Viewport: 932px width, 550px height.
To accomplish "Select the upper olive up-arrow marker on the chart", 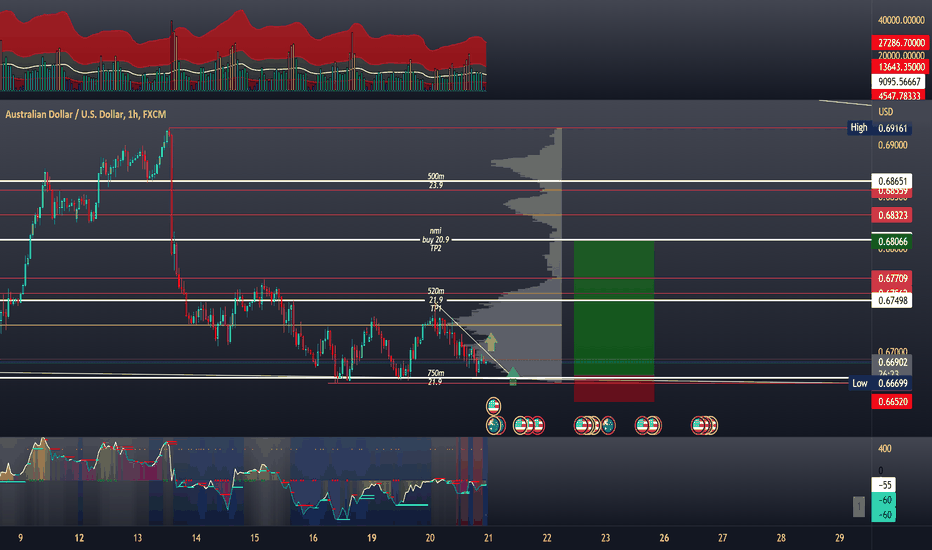I will point(491,342).
